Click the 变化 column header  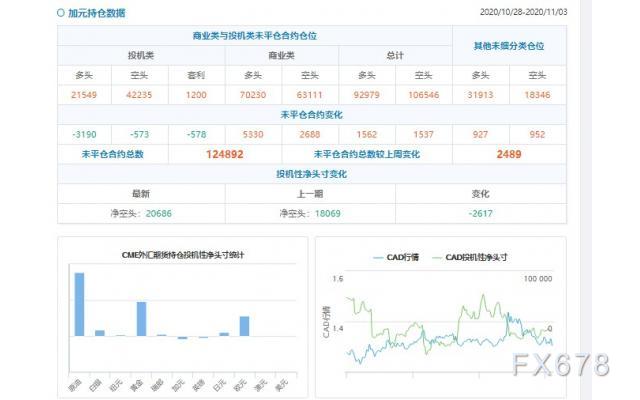tap(480, 193)
